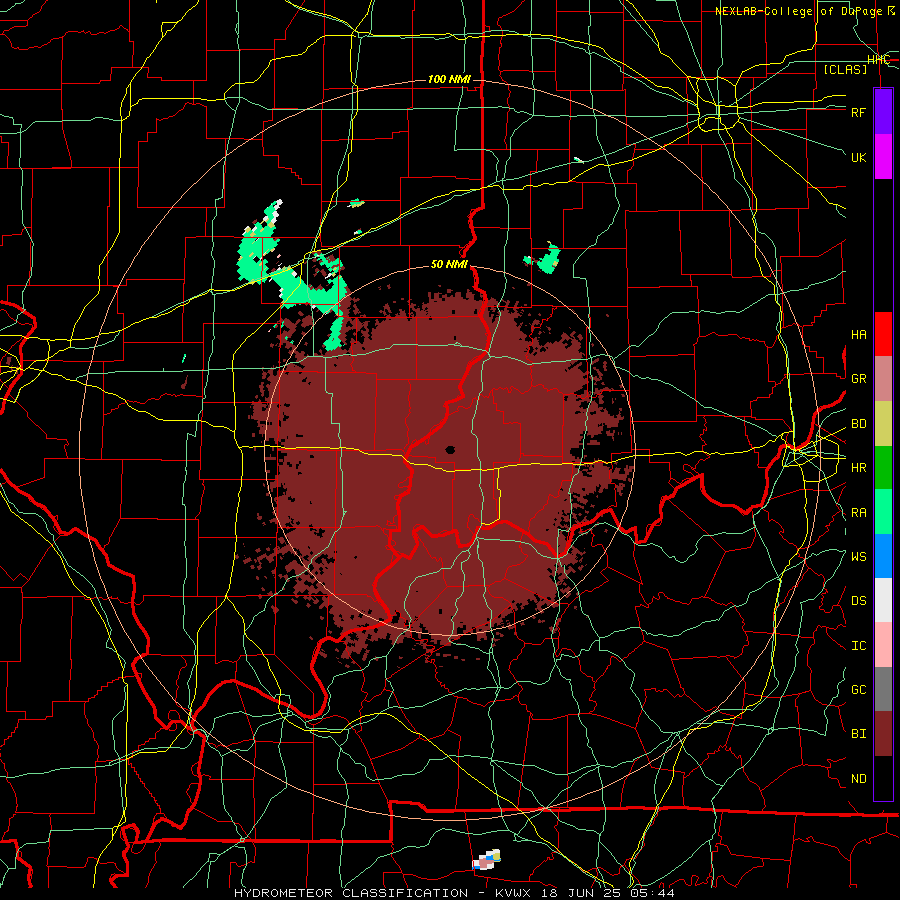Click the blue WS legend color swatch

pyautogui.click(x=883, y=556)
